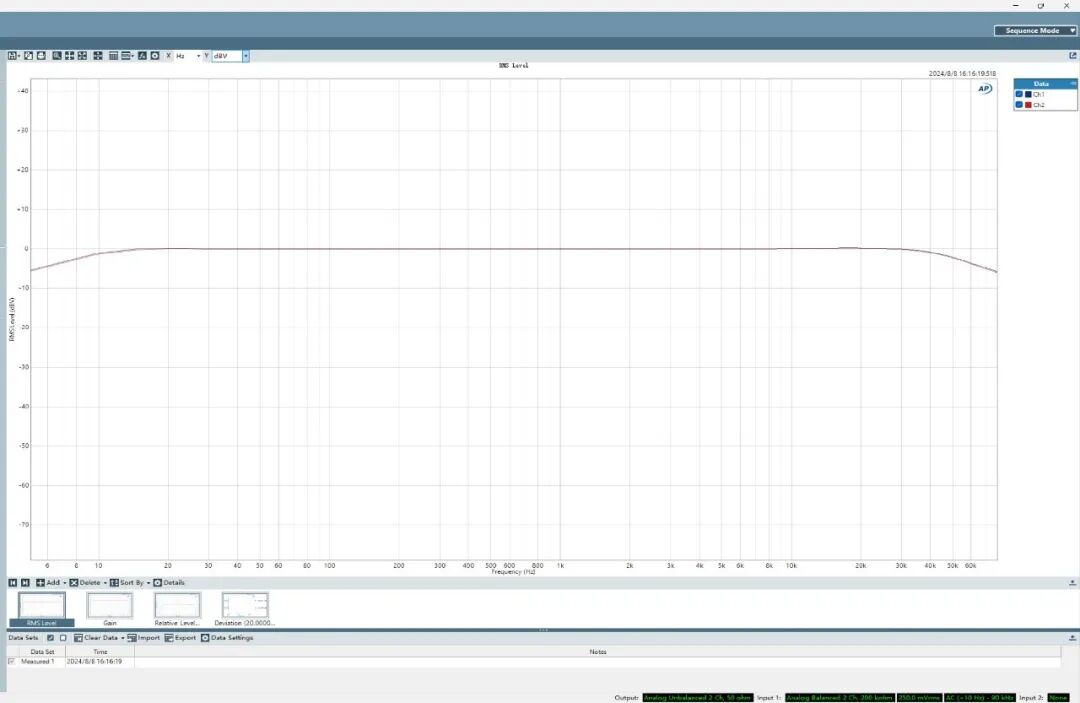The width and height of the screenshot is (1080, 703).
Task: Open Data Settings
Action: [227, 638]
